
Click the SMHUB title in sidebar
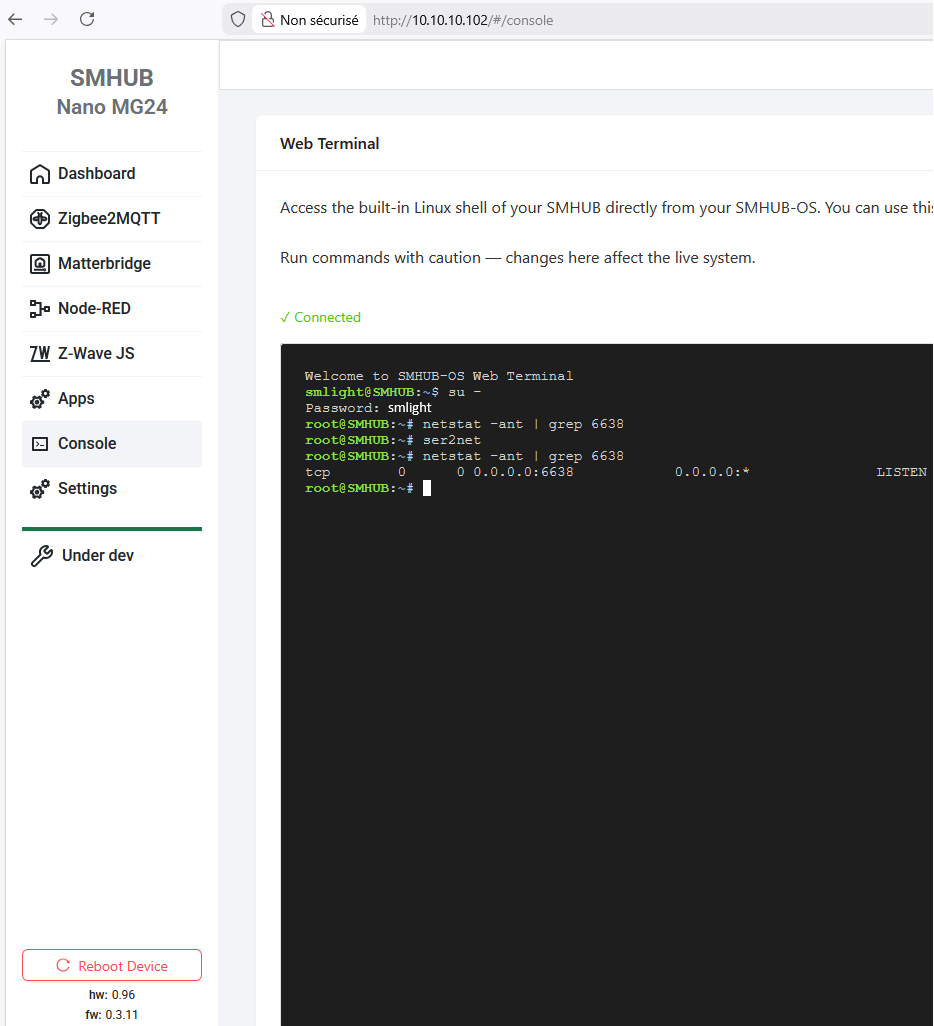112,78
